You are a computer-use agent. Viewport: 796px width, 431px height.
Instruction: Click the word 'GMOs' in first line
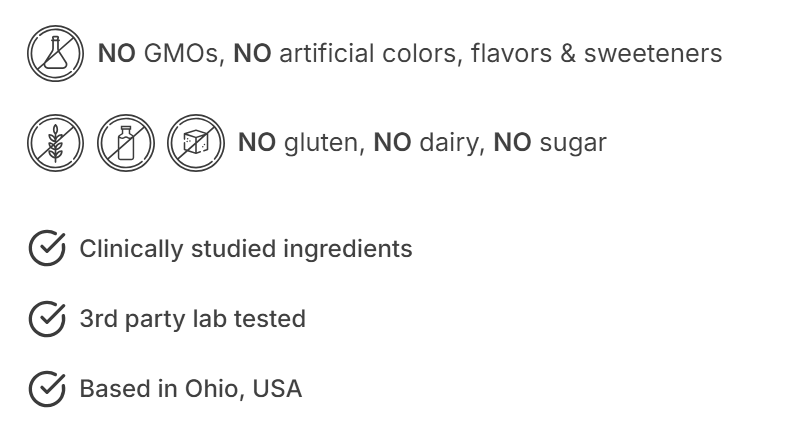point(185,53)
